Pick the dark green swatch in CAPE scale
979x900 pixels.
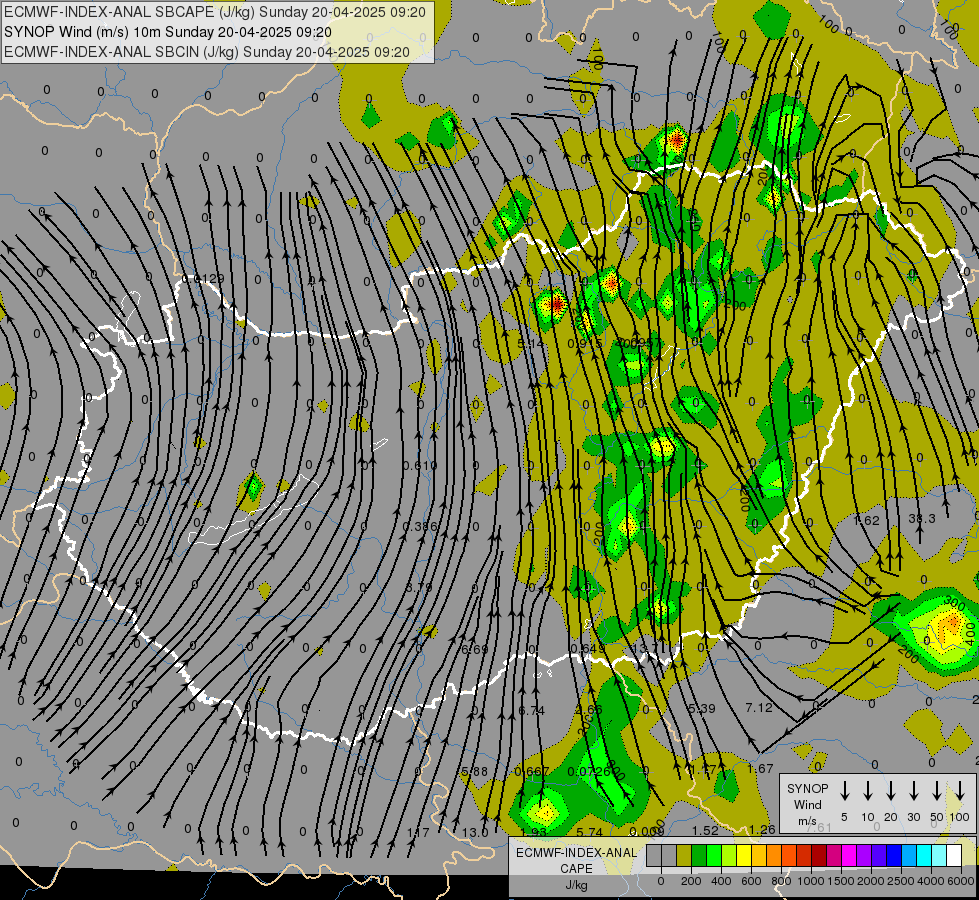pos(699,855)
